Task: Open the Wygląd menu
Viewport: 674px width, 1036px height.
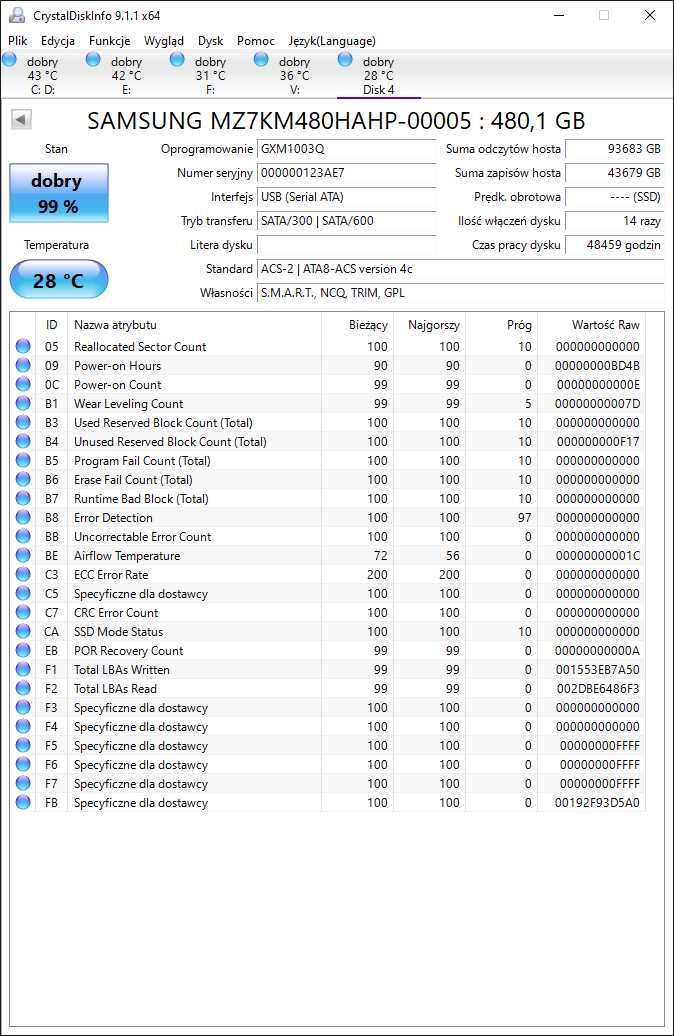Action: pos(164,41)
